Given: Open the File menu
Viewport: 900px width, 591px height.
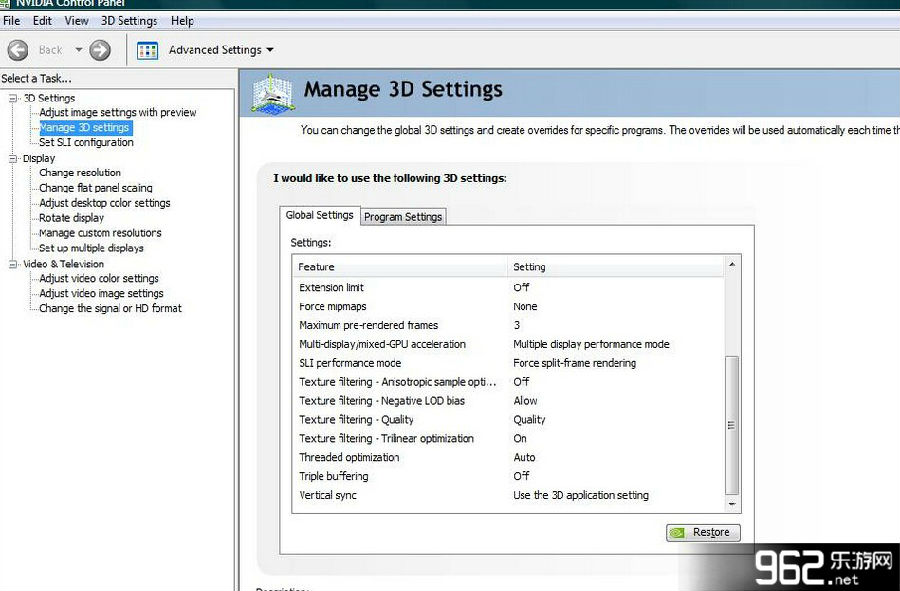Looking at the screenshot, I should (11, 21).
